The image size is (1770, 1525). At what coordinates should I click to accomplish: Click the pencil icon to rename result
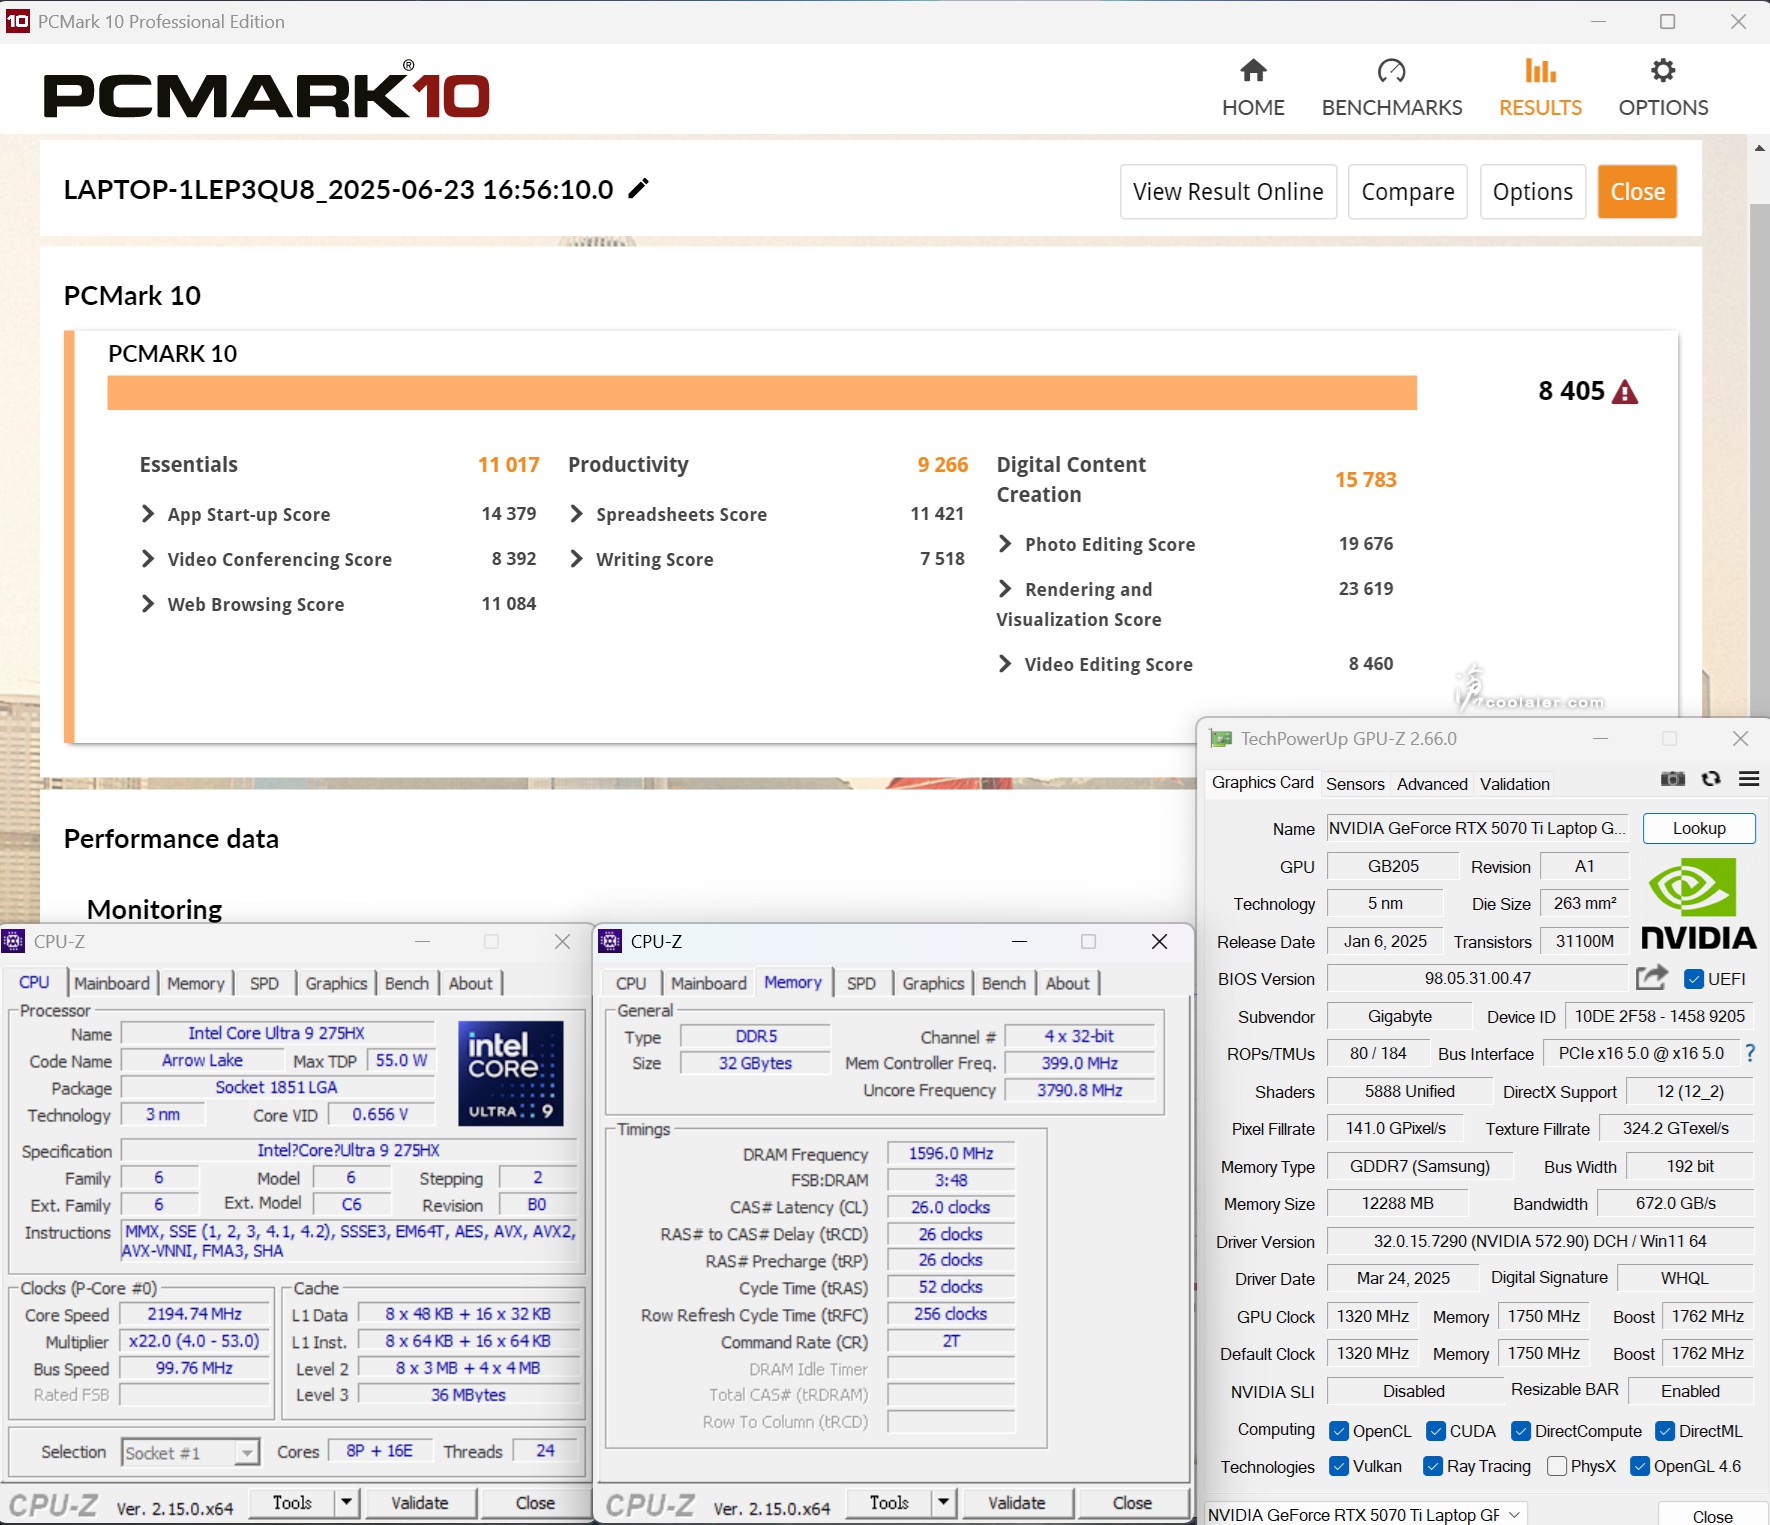pyautogui.click(x=638, y=188)
